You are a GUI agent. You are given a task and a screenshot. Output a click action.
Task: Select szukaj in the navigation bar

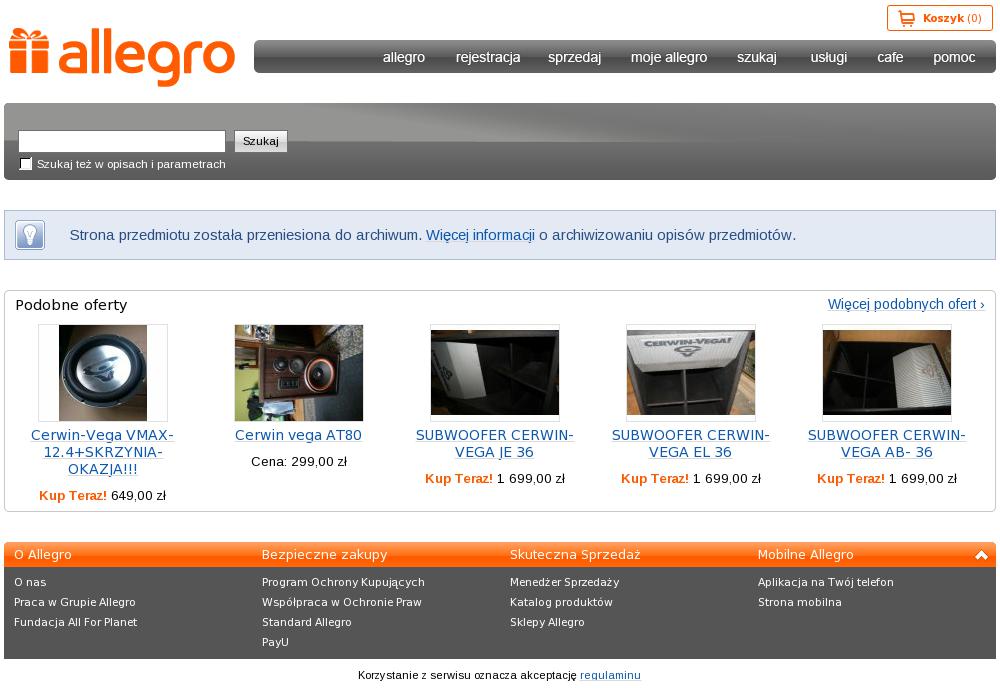point(757,57)
